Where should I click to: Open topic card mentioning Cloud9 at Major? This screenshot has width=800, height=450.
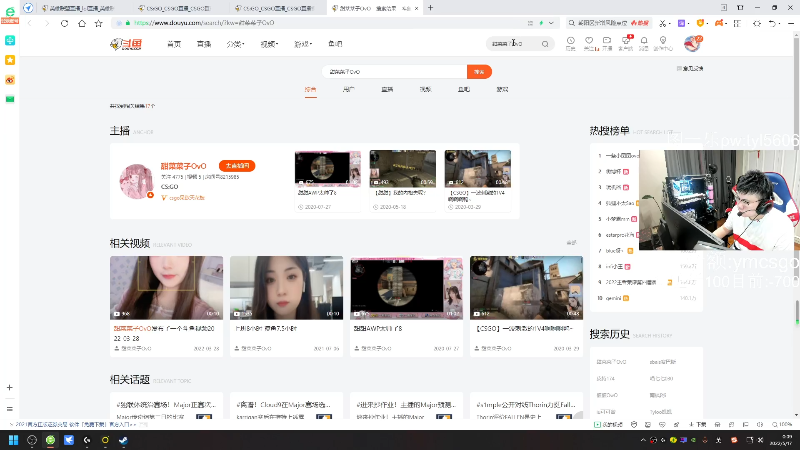(x=286, y=406)
